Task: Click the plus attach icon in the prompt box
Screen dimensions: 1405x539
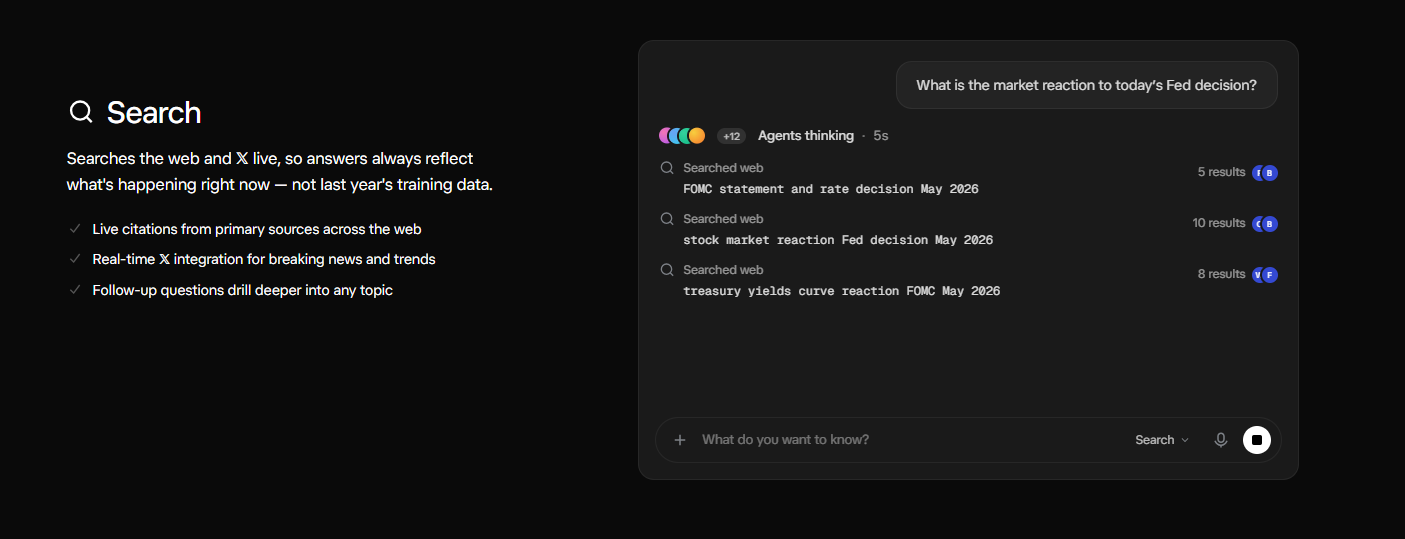Action: point(680,440)
